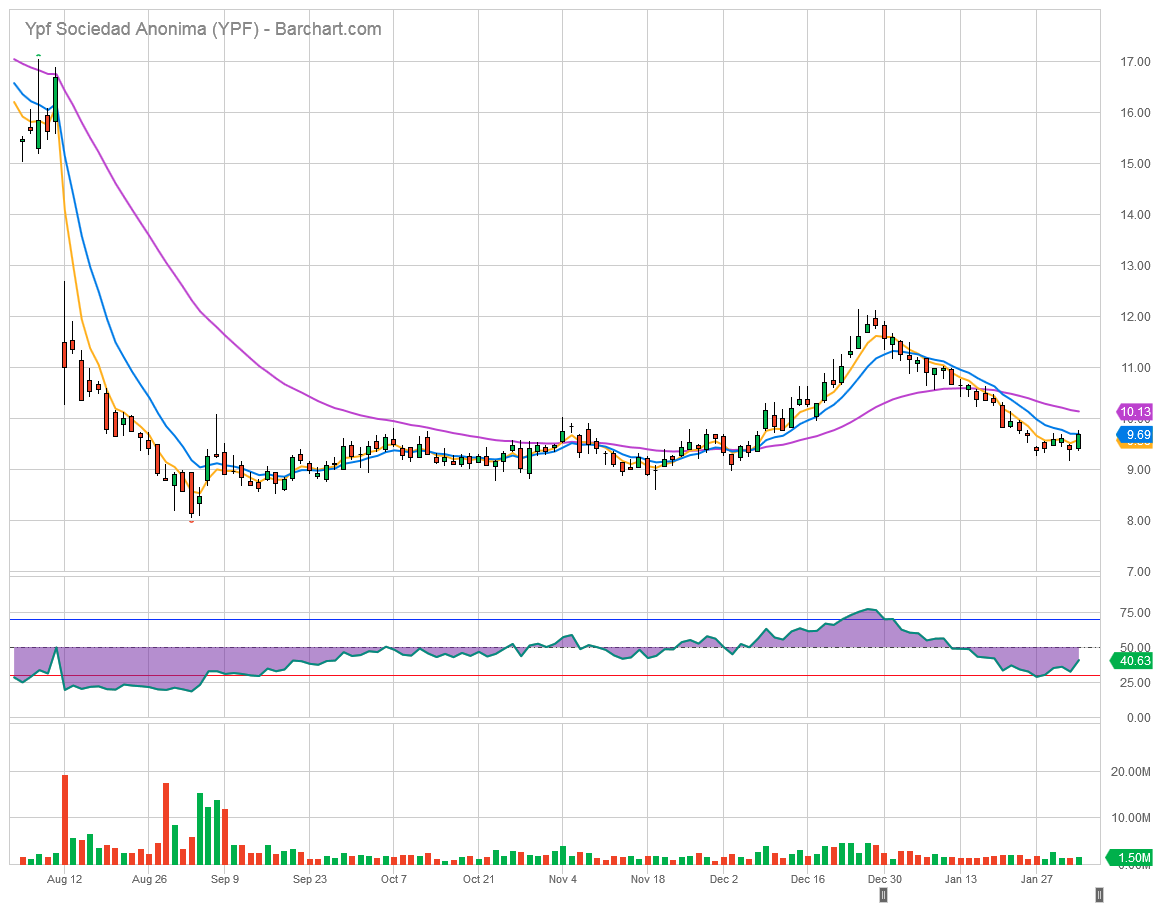Click the 20.00M volume axis label
Viewport: 1156px width, 910px height.
1131,772
